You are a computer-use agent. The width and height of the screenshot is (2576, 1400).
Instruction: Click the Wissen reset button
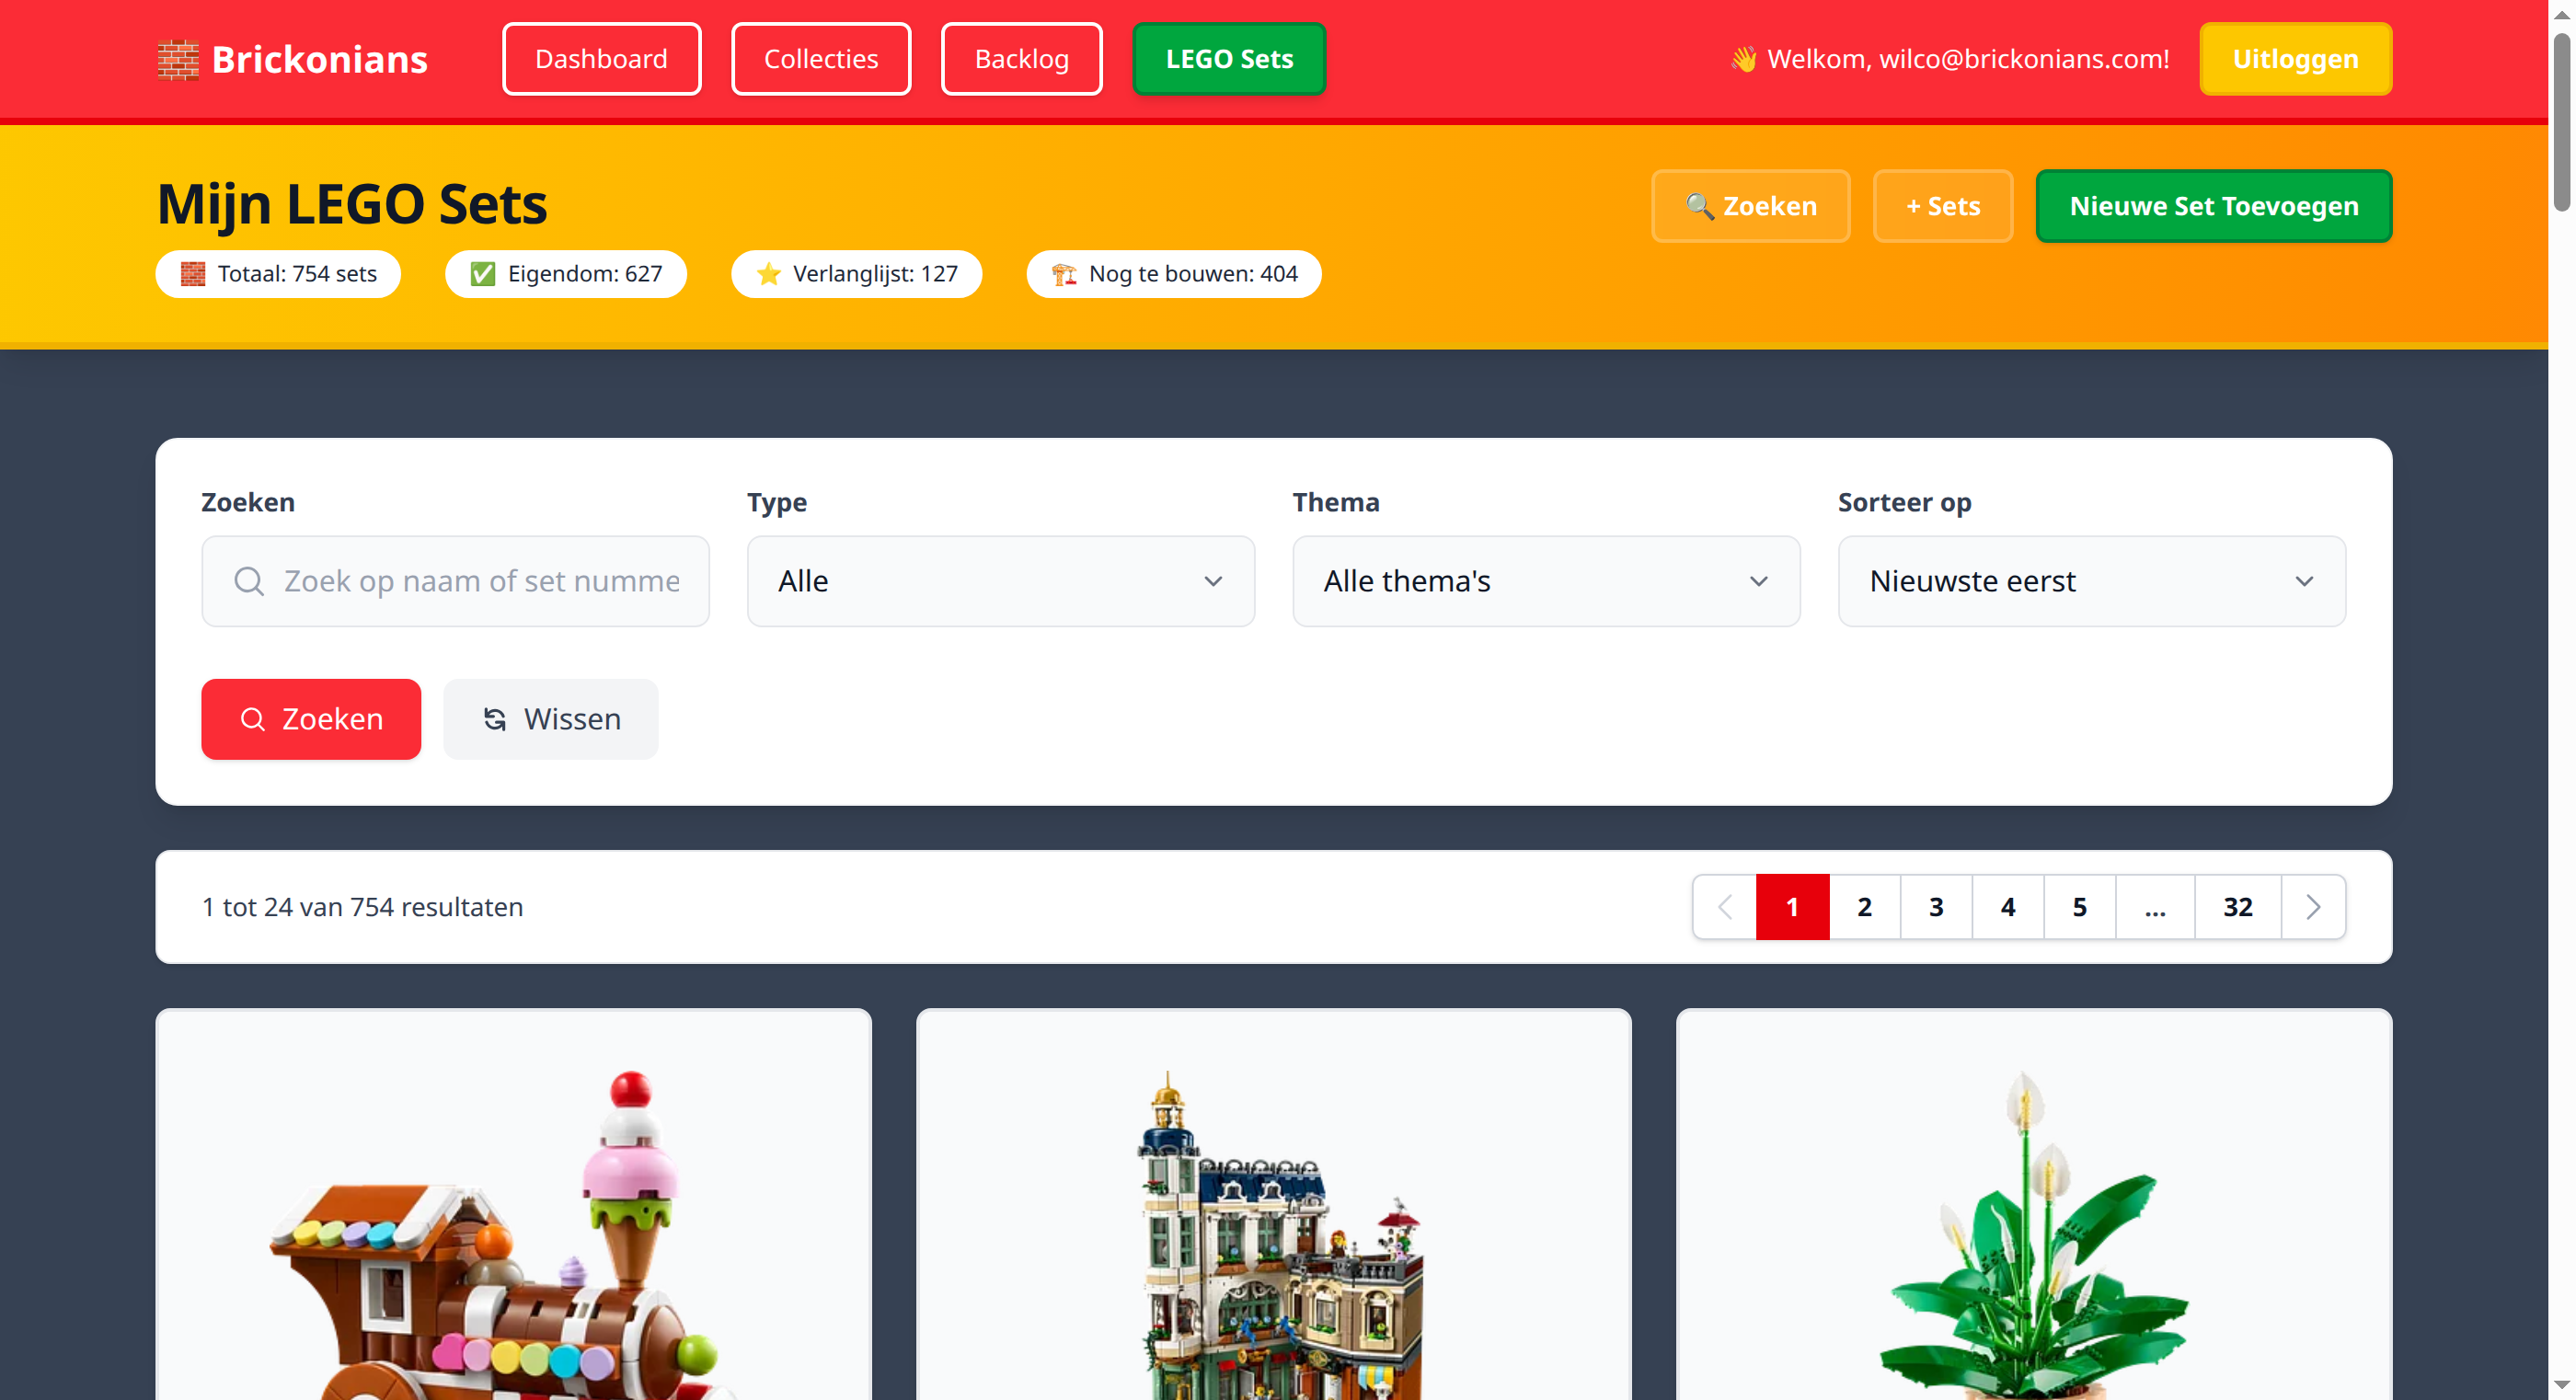pyautogui.click(x=551, y=719)
